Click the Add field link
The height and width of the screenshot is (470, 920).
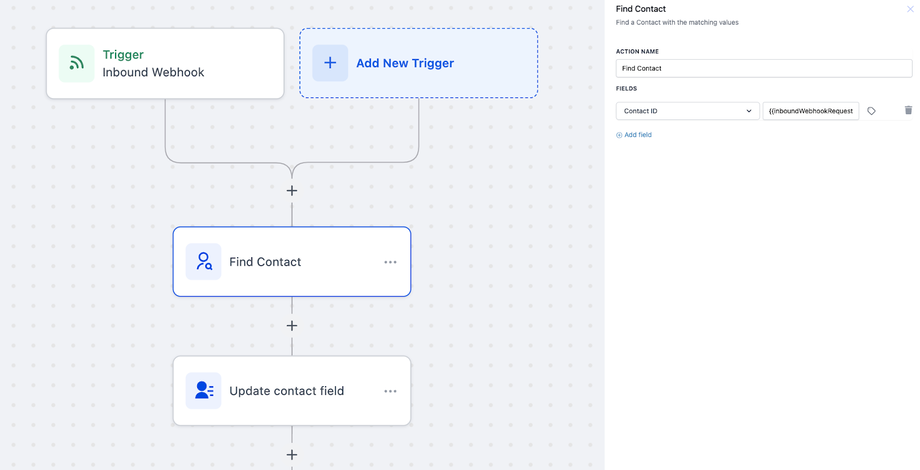coord(634,135)
